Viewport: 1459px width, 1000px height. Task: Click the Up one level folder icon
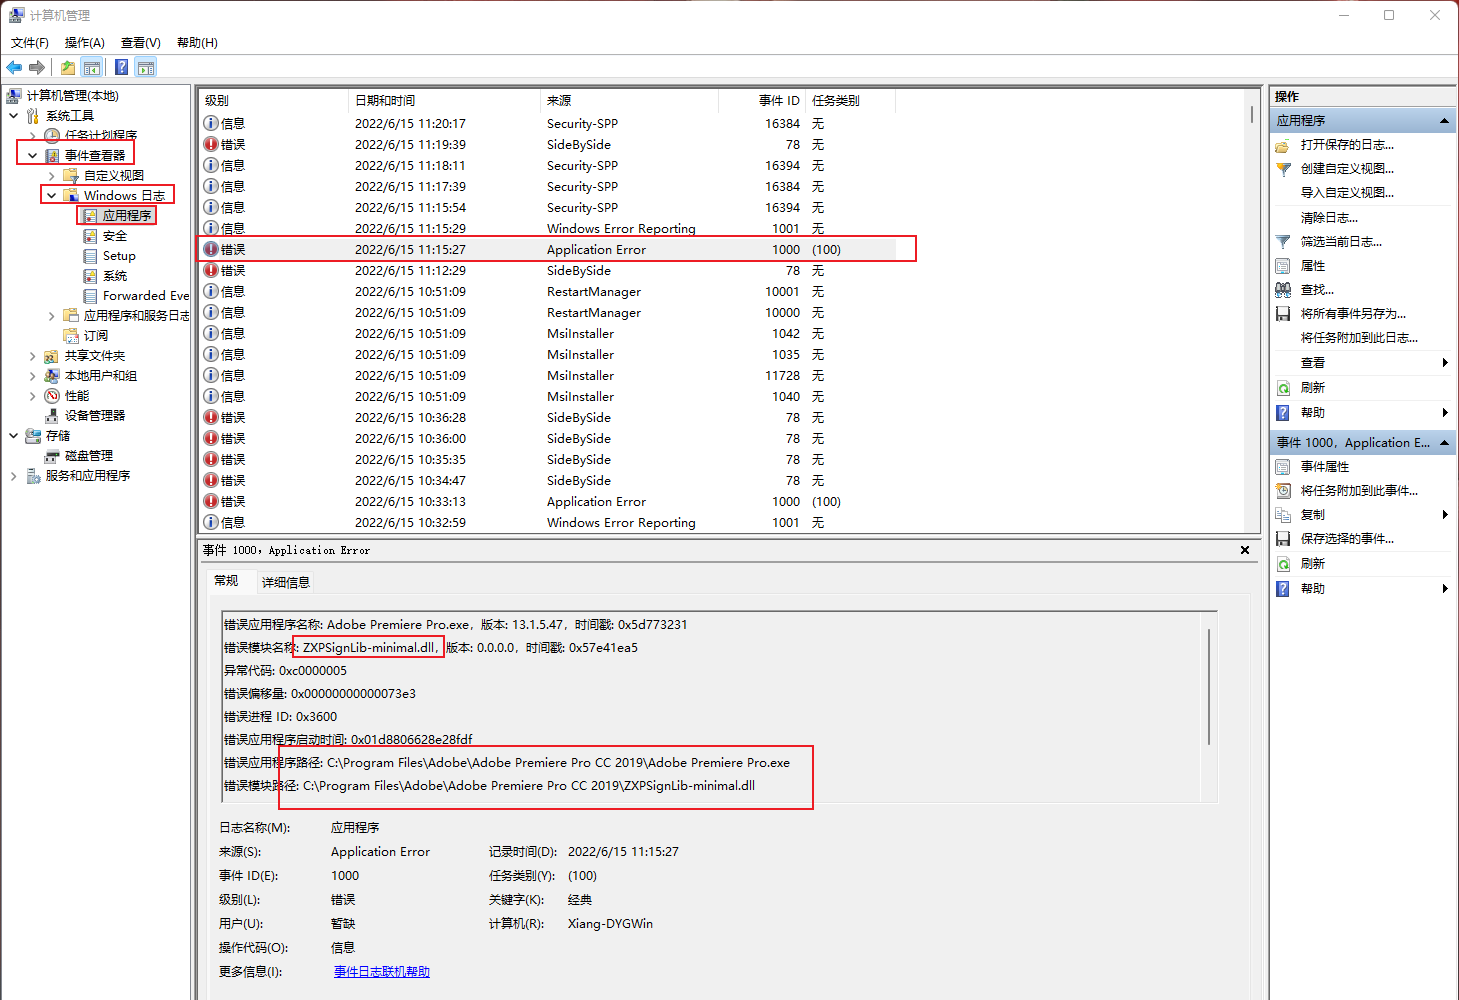[x=67, y=67]
